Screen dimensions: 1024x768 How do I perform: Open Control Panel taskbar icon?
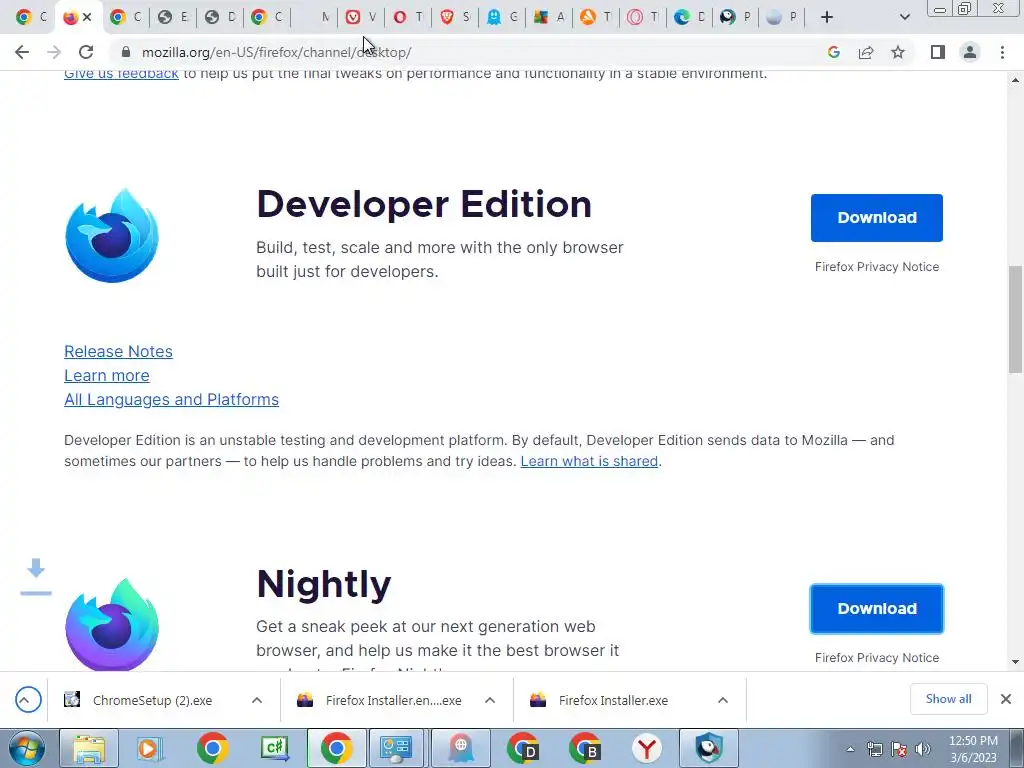(x=397, y=748)
